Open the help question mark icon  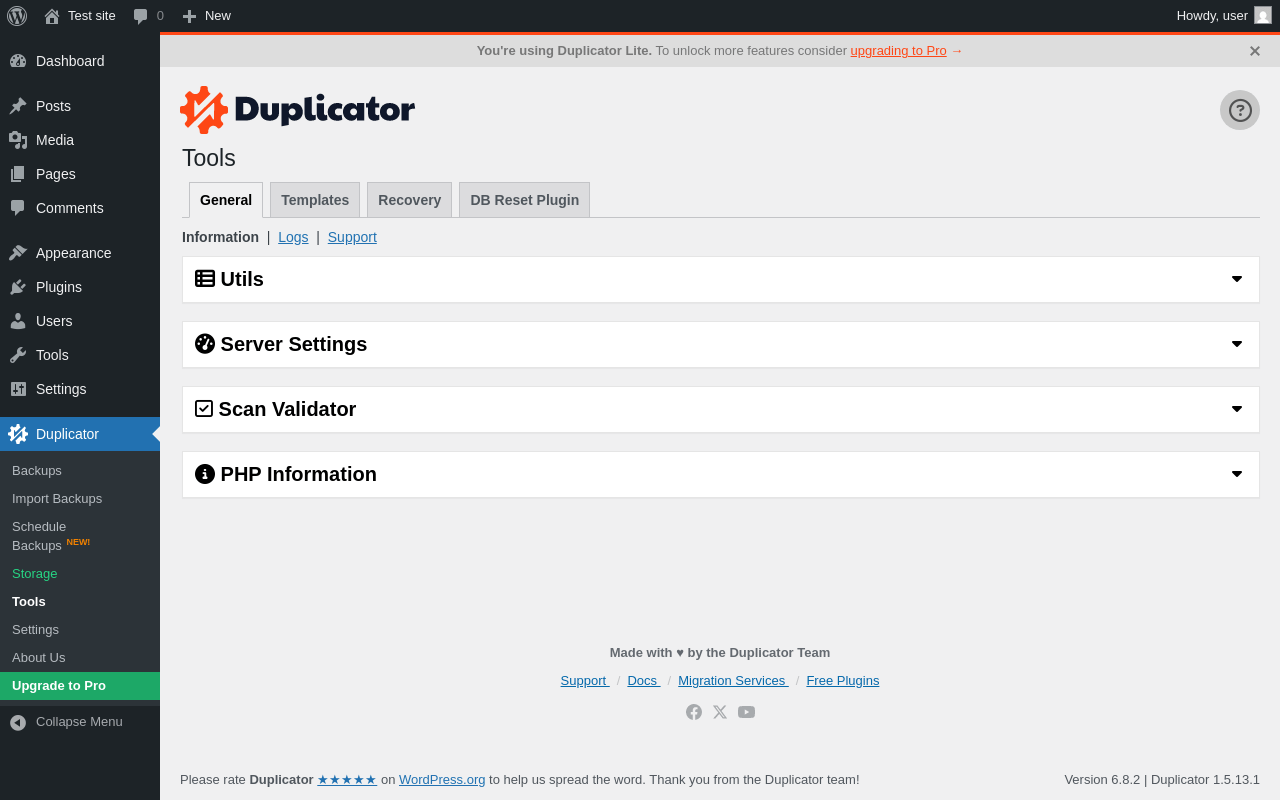(x=1240, y=110)
